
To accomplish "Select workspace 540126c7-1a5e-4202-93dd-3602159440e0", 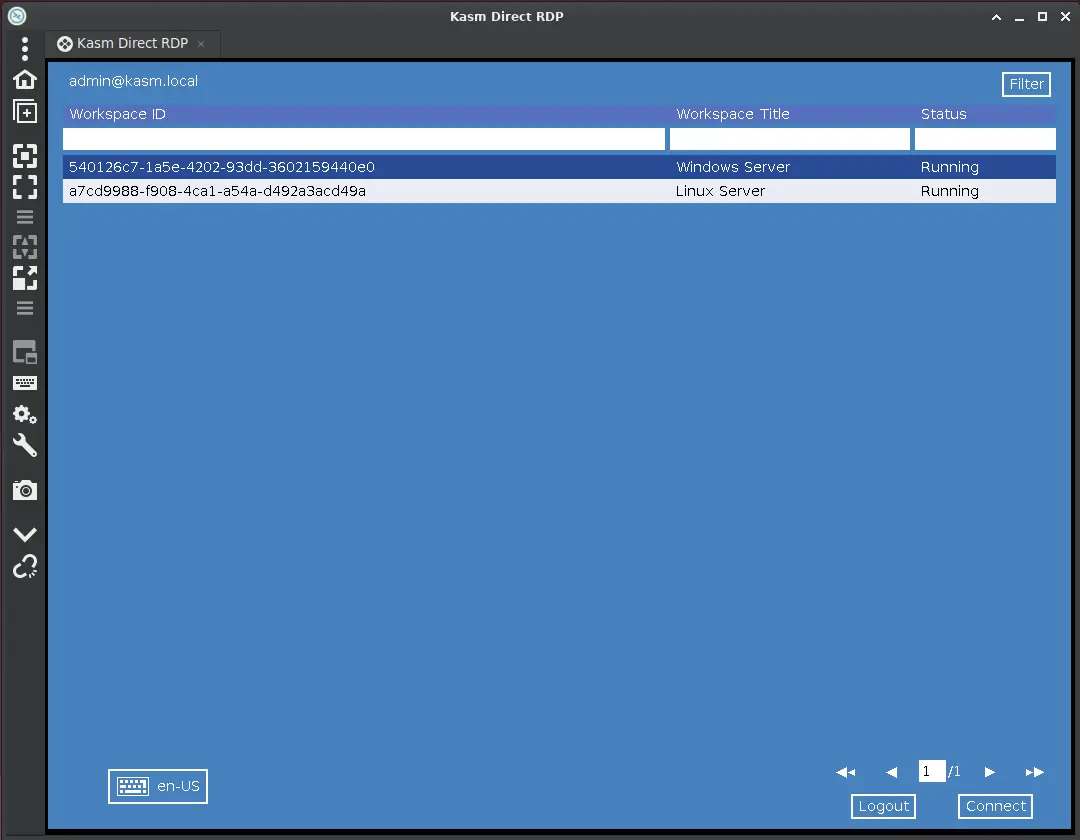I will coord(559,167).
